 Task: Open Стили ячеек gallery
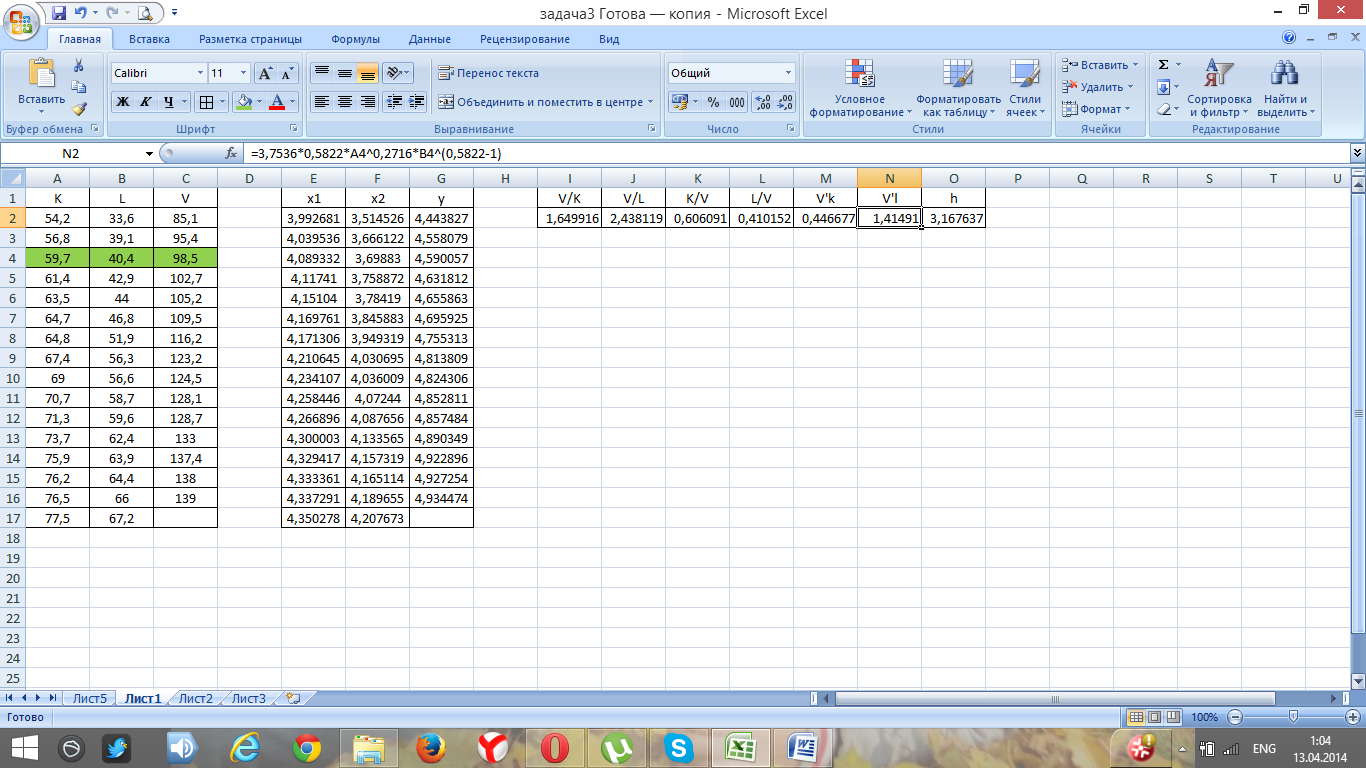[x=1024, y=88]
